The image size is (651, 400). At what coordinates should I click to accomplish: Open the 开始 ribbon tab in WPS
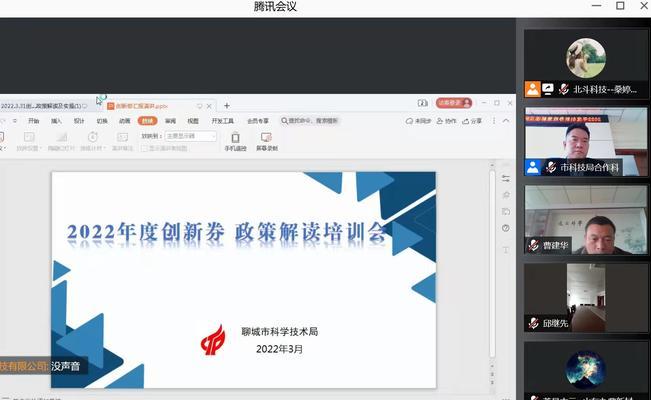tap(34, 121)
